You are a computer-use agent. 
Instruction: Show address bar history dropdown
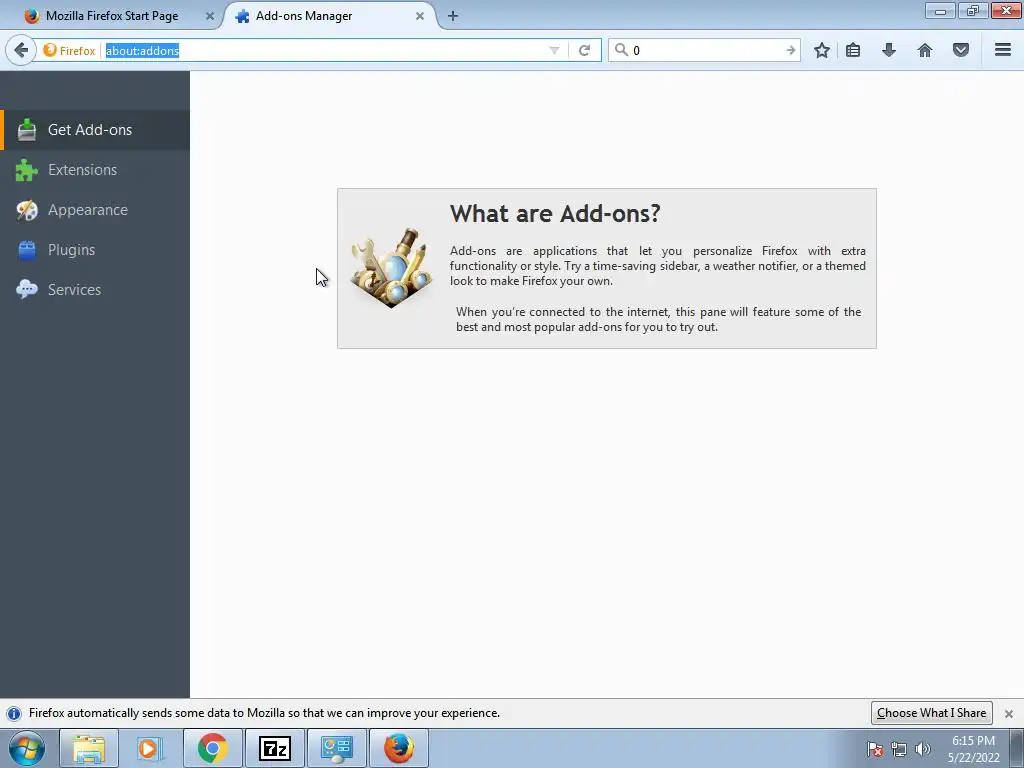coord(554,50)
